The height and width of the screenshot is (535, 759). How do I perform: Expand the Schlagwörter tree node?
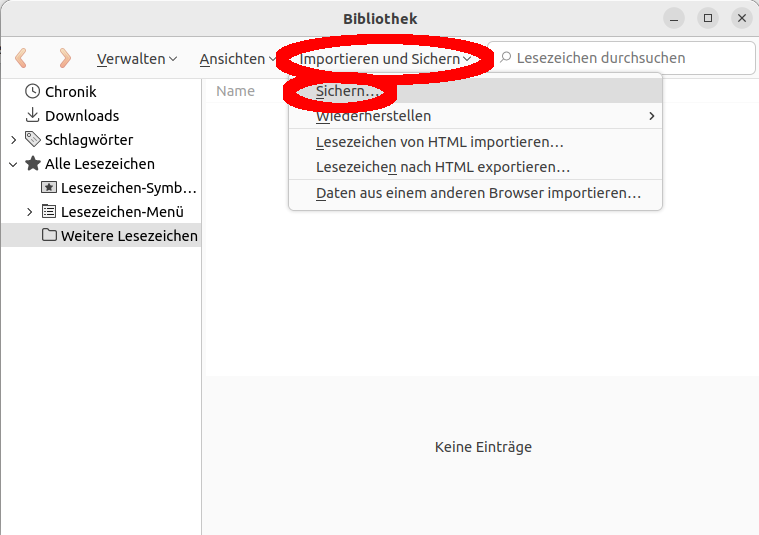tap(13, 140)
